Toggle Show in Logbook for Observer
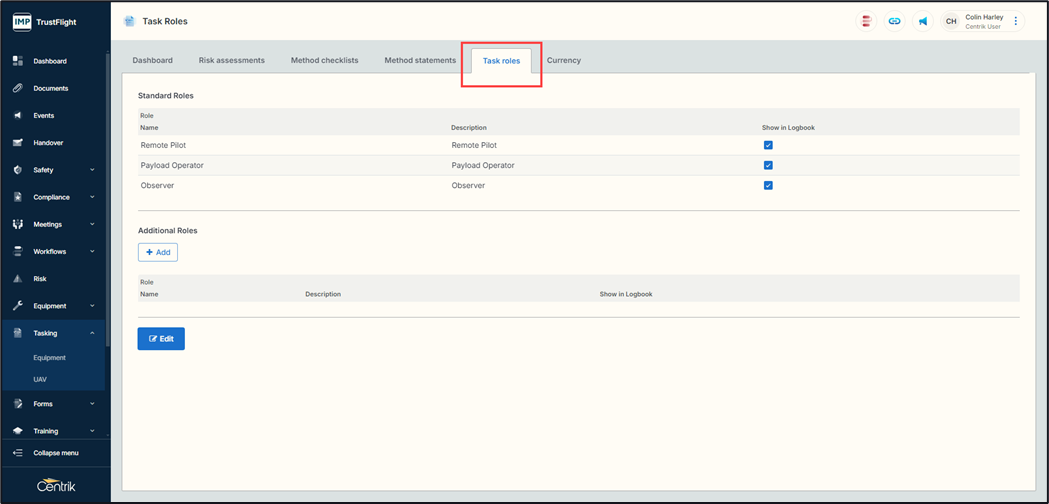The width and height of the screenshot is (1049, 504). [768, 185]
